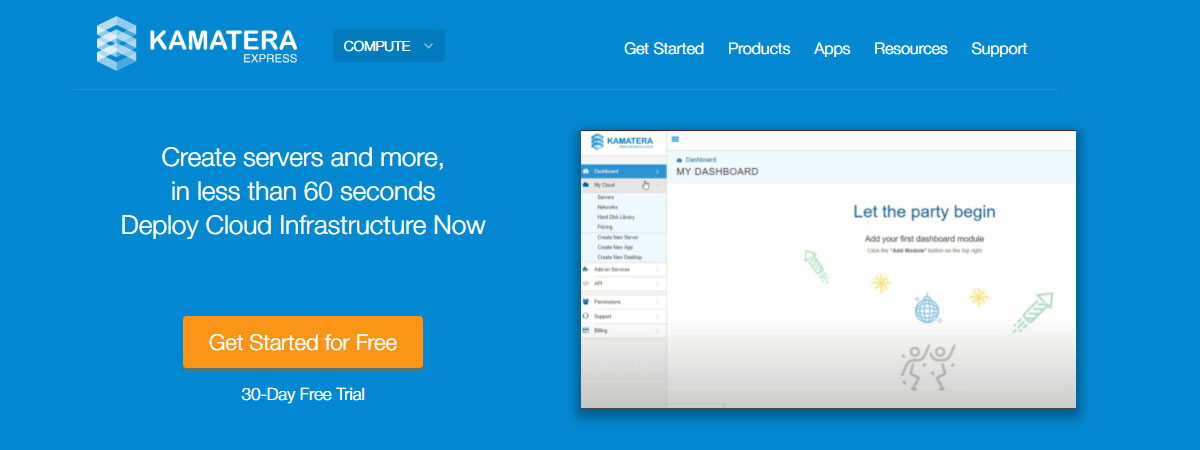
Task: Click the Dashboard breadcrumb in preview
Action: pos(697,160)
